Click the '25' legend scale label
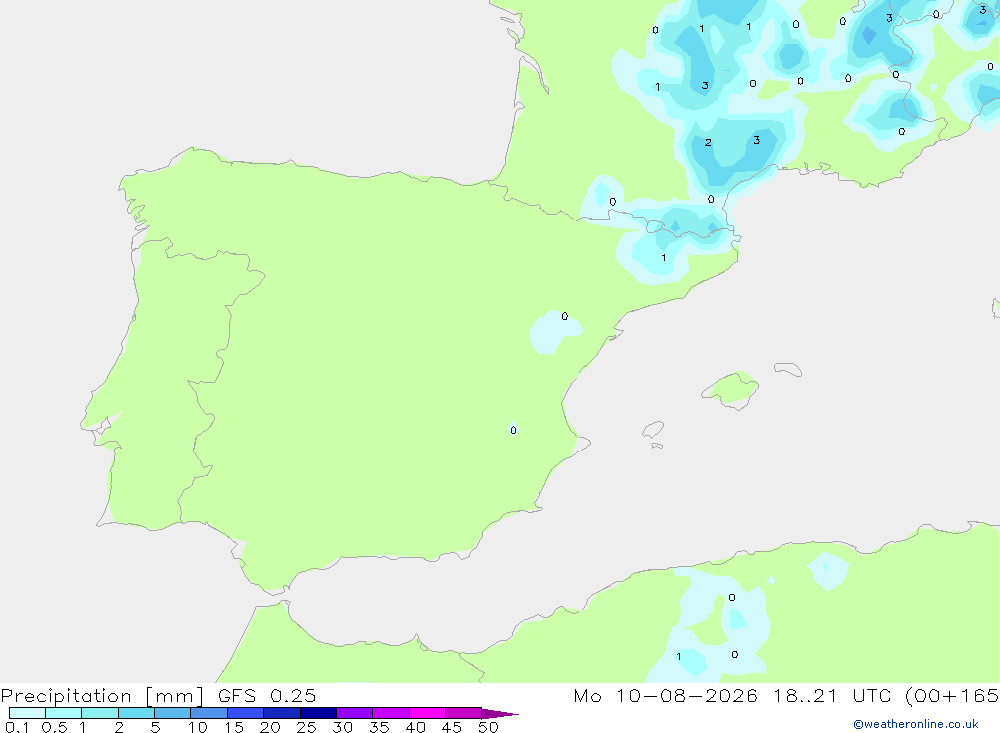Image resolution: width=1000 pixels, height=733 pixels. (x=306, y=727)
